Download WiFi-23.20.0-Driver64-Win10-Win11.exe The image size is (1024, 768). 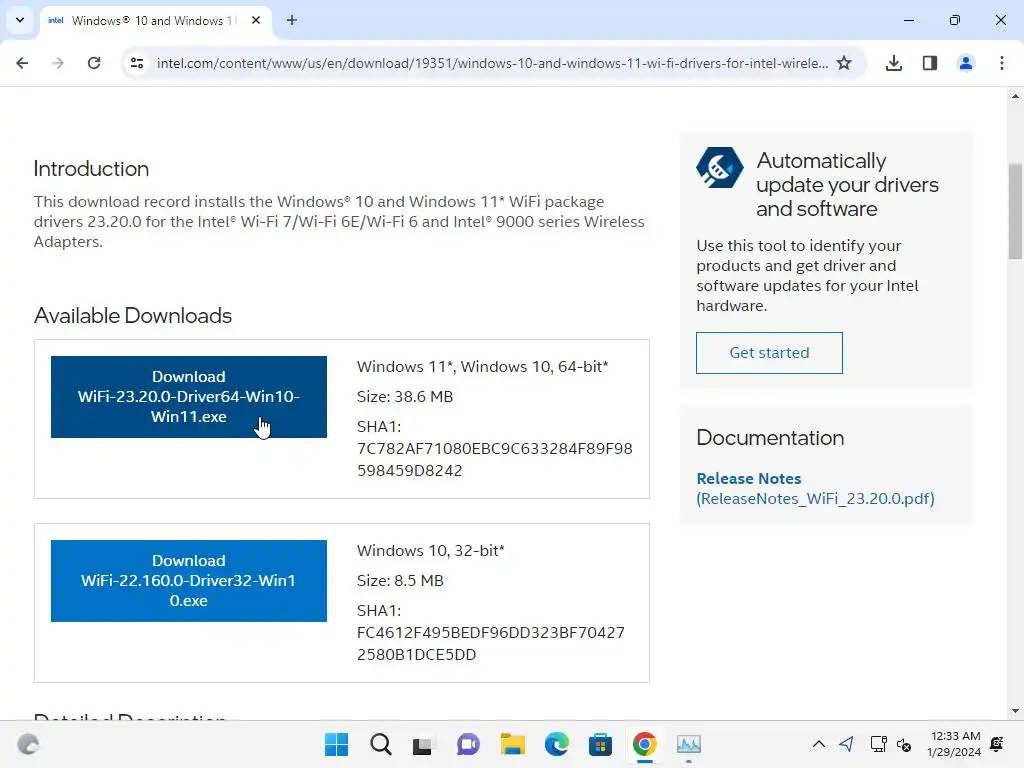pos(189,397)
